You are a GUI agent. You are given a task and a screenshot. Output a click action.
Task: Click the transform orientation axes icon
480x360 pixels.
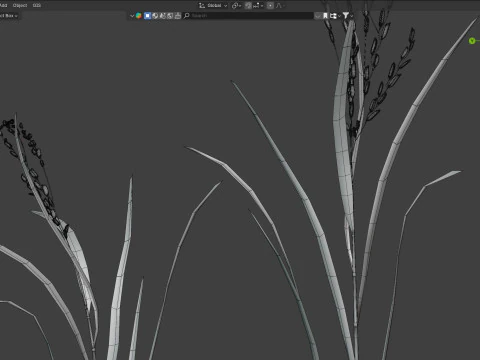click(x=202, y=6)
